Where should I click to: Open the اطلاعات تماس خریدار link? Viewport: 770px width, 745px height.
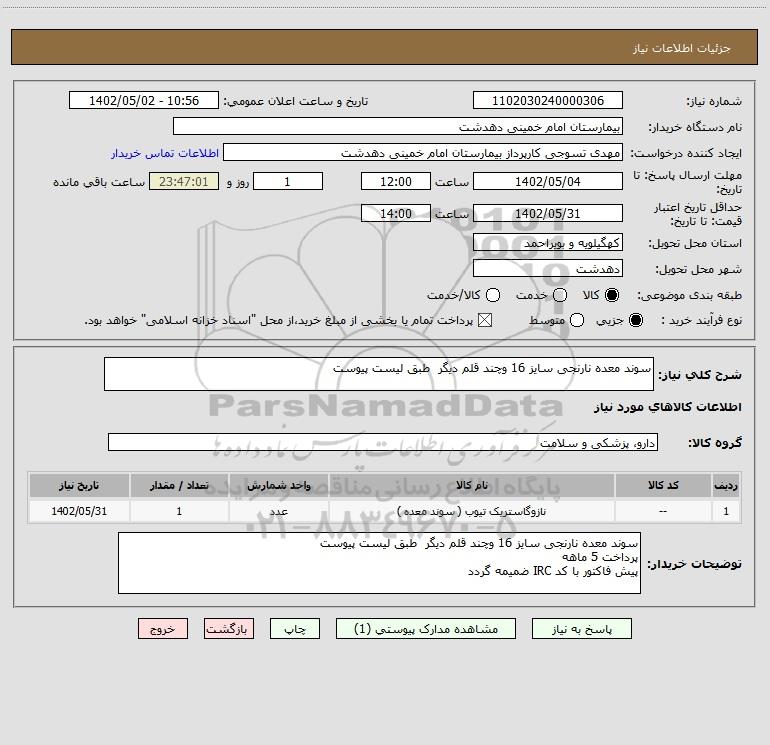[165, 153]
